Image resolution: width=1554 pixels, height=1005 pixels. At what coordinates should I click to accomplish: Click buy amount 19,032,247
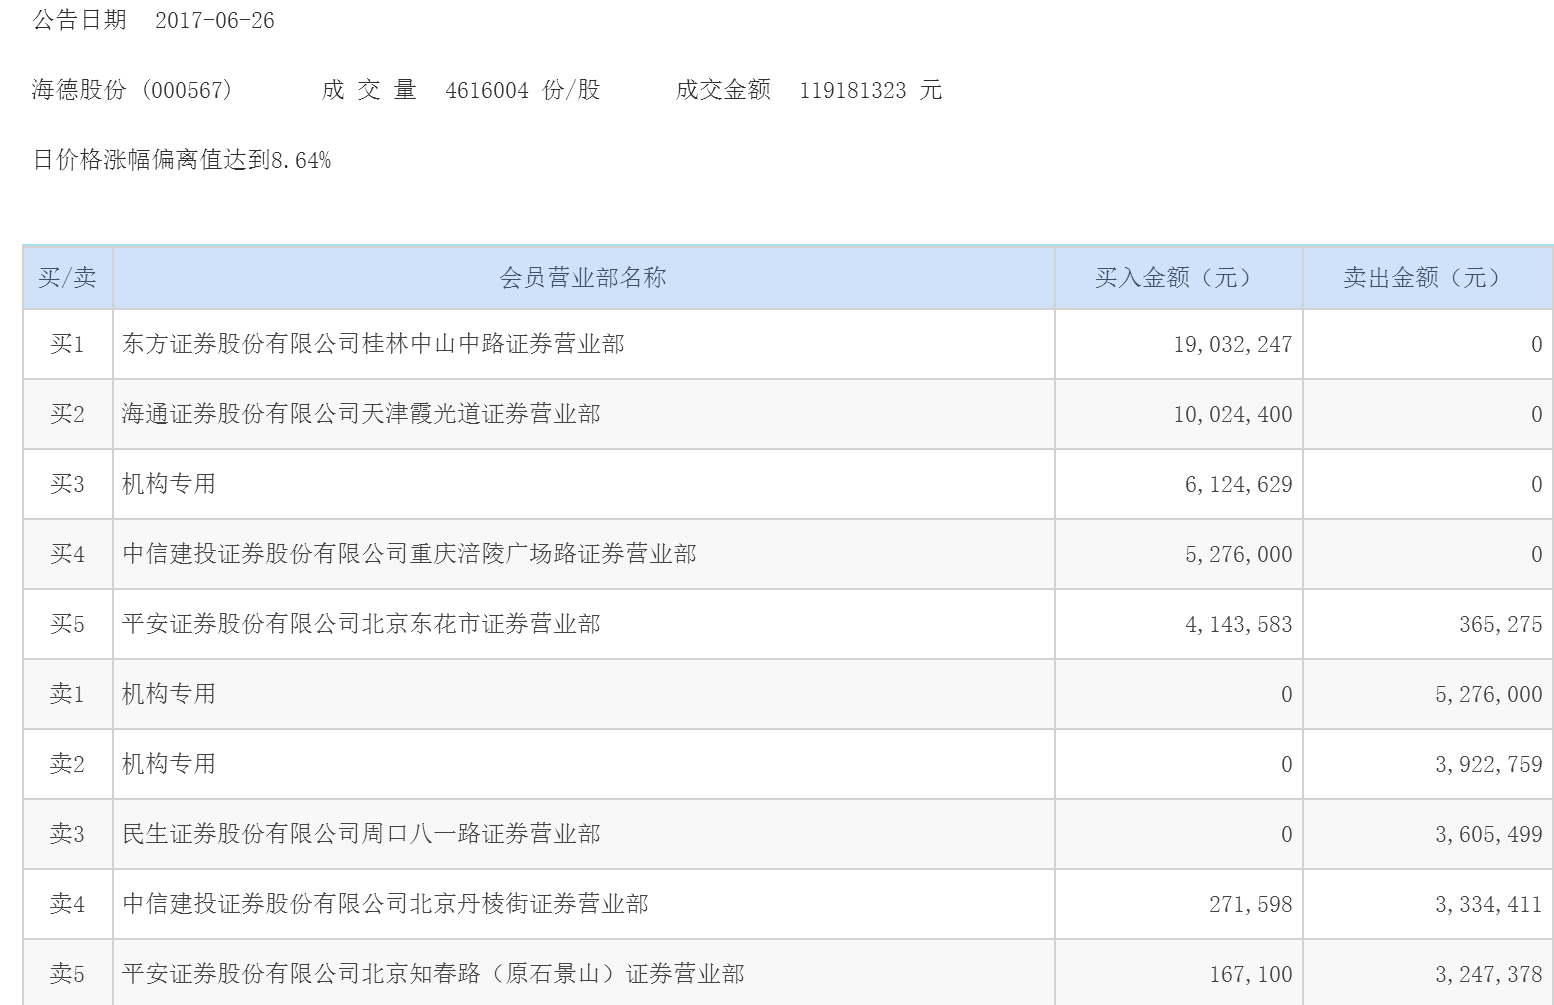(x=1233, y=345)
